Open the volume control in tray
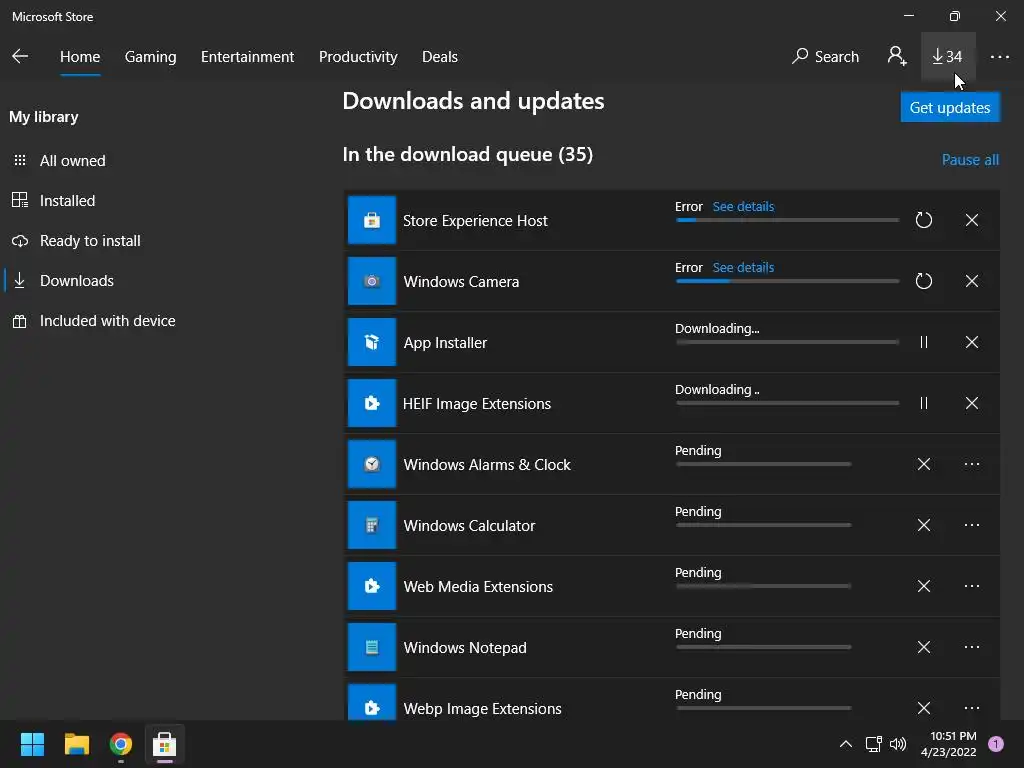Image resolution: width=1024 pixels, height=768 pixels. [x=898, y=744]
